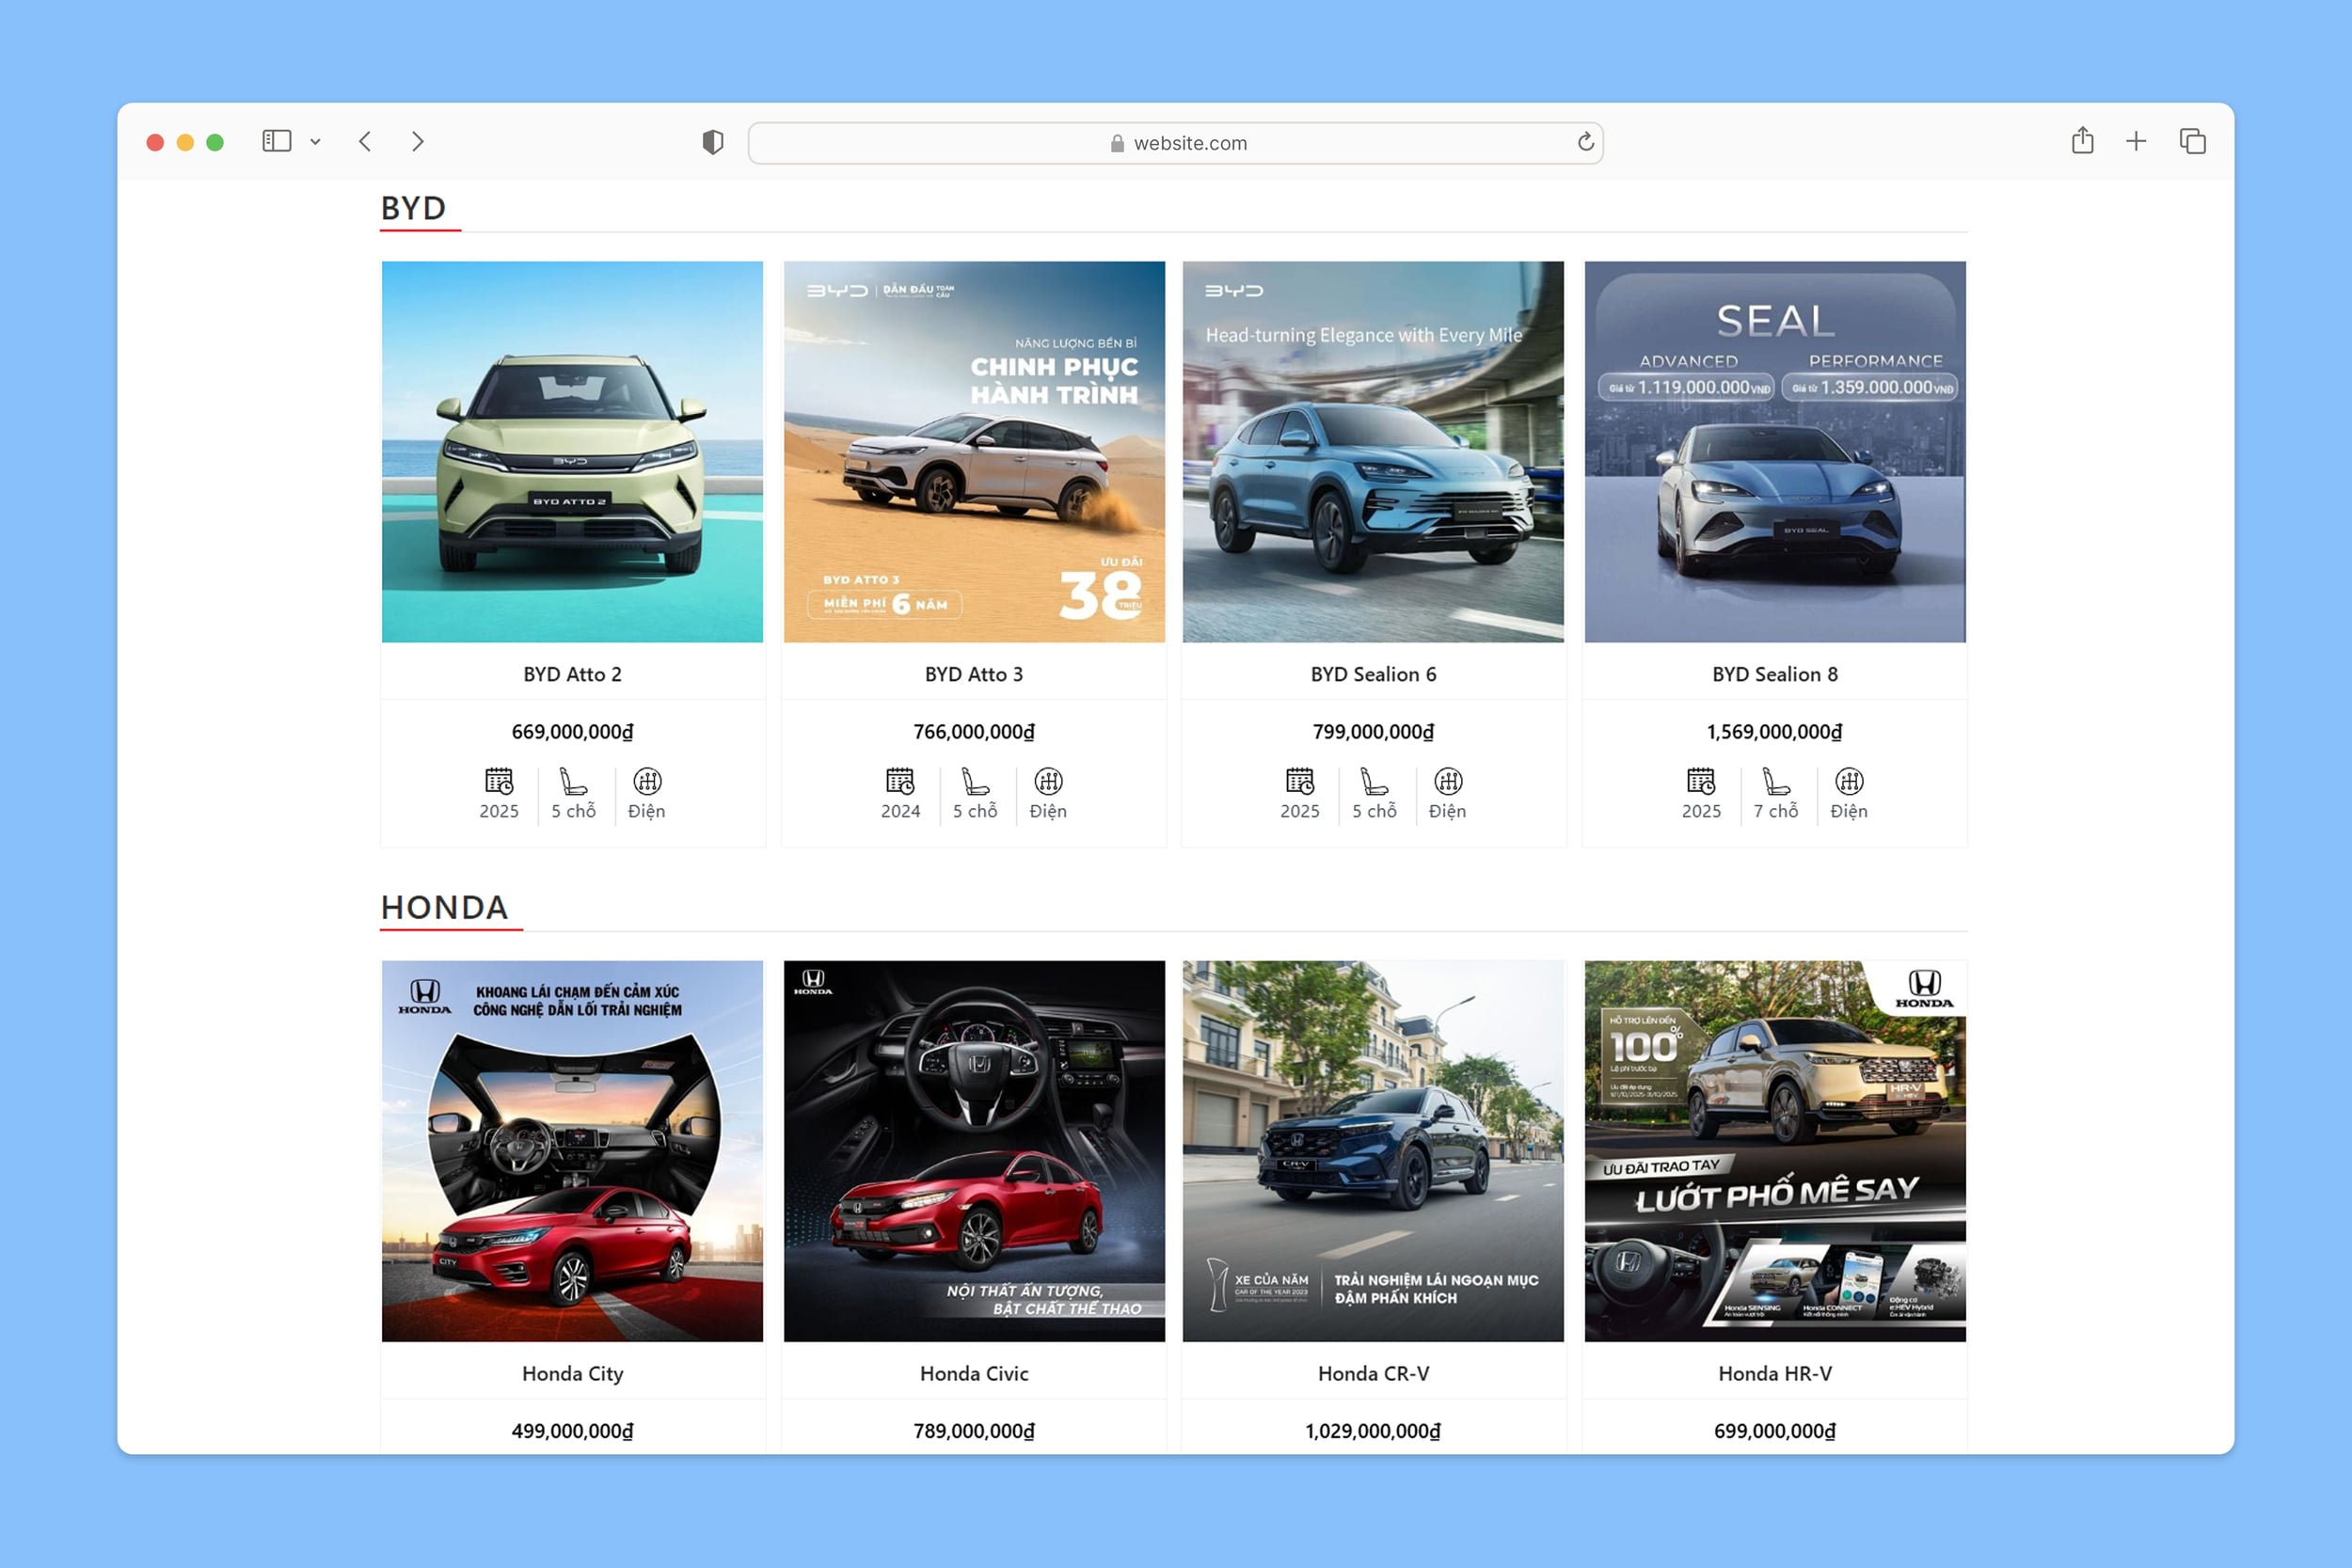The height and width of the screenshot is (1568, 2352).
Task: Select the Honda CR-V product image
Action: pos(1373,1150)
